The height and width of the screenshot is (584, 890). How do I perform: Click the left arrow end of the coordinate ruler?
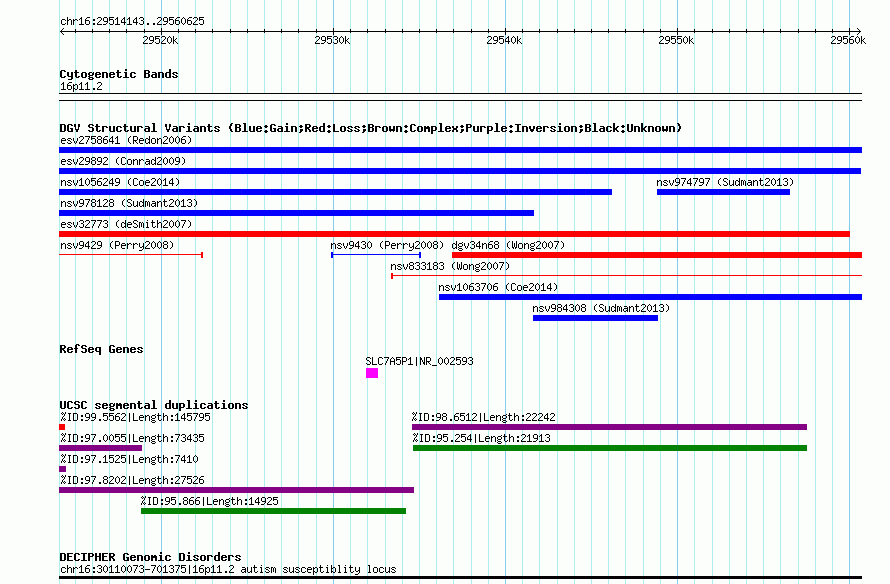pyautogui.click(x=62, y=31)
